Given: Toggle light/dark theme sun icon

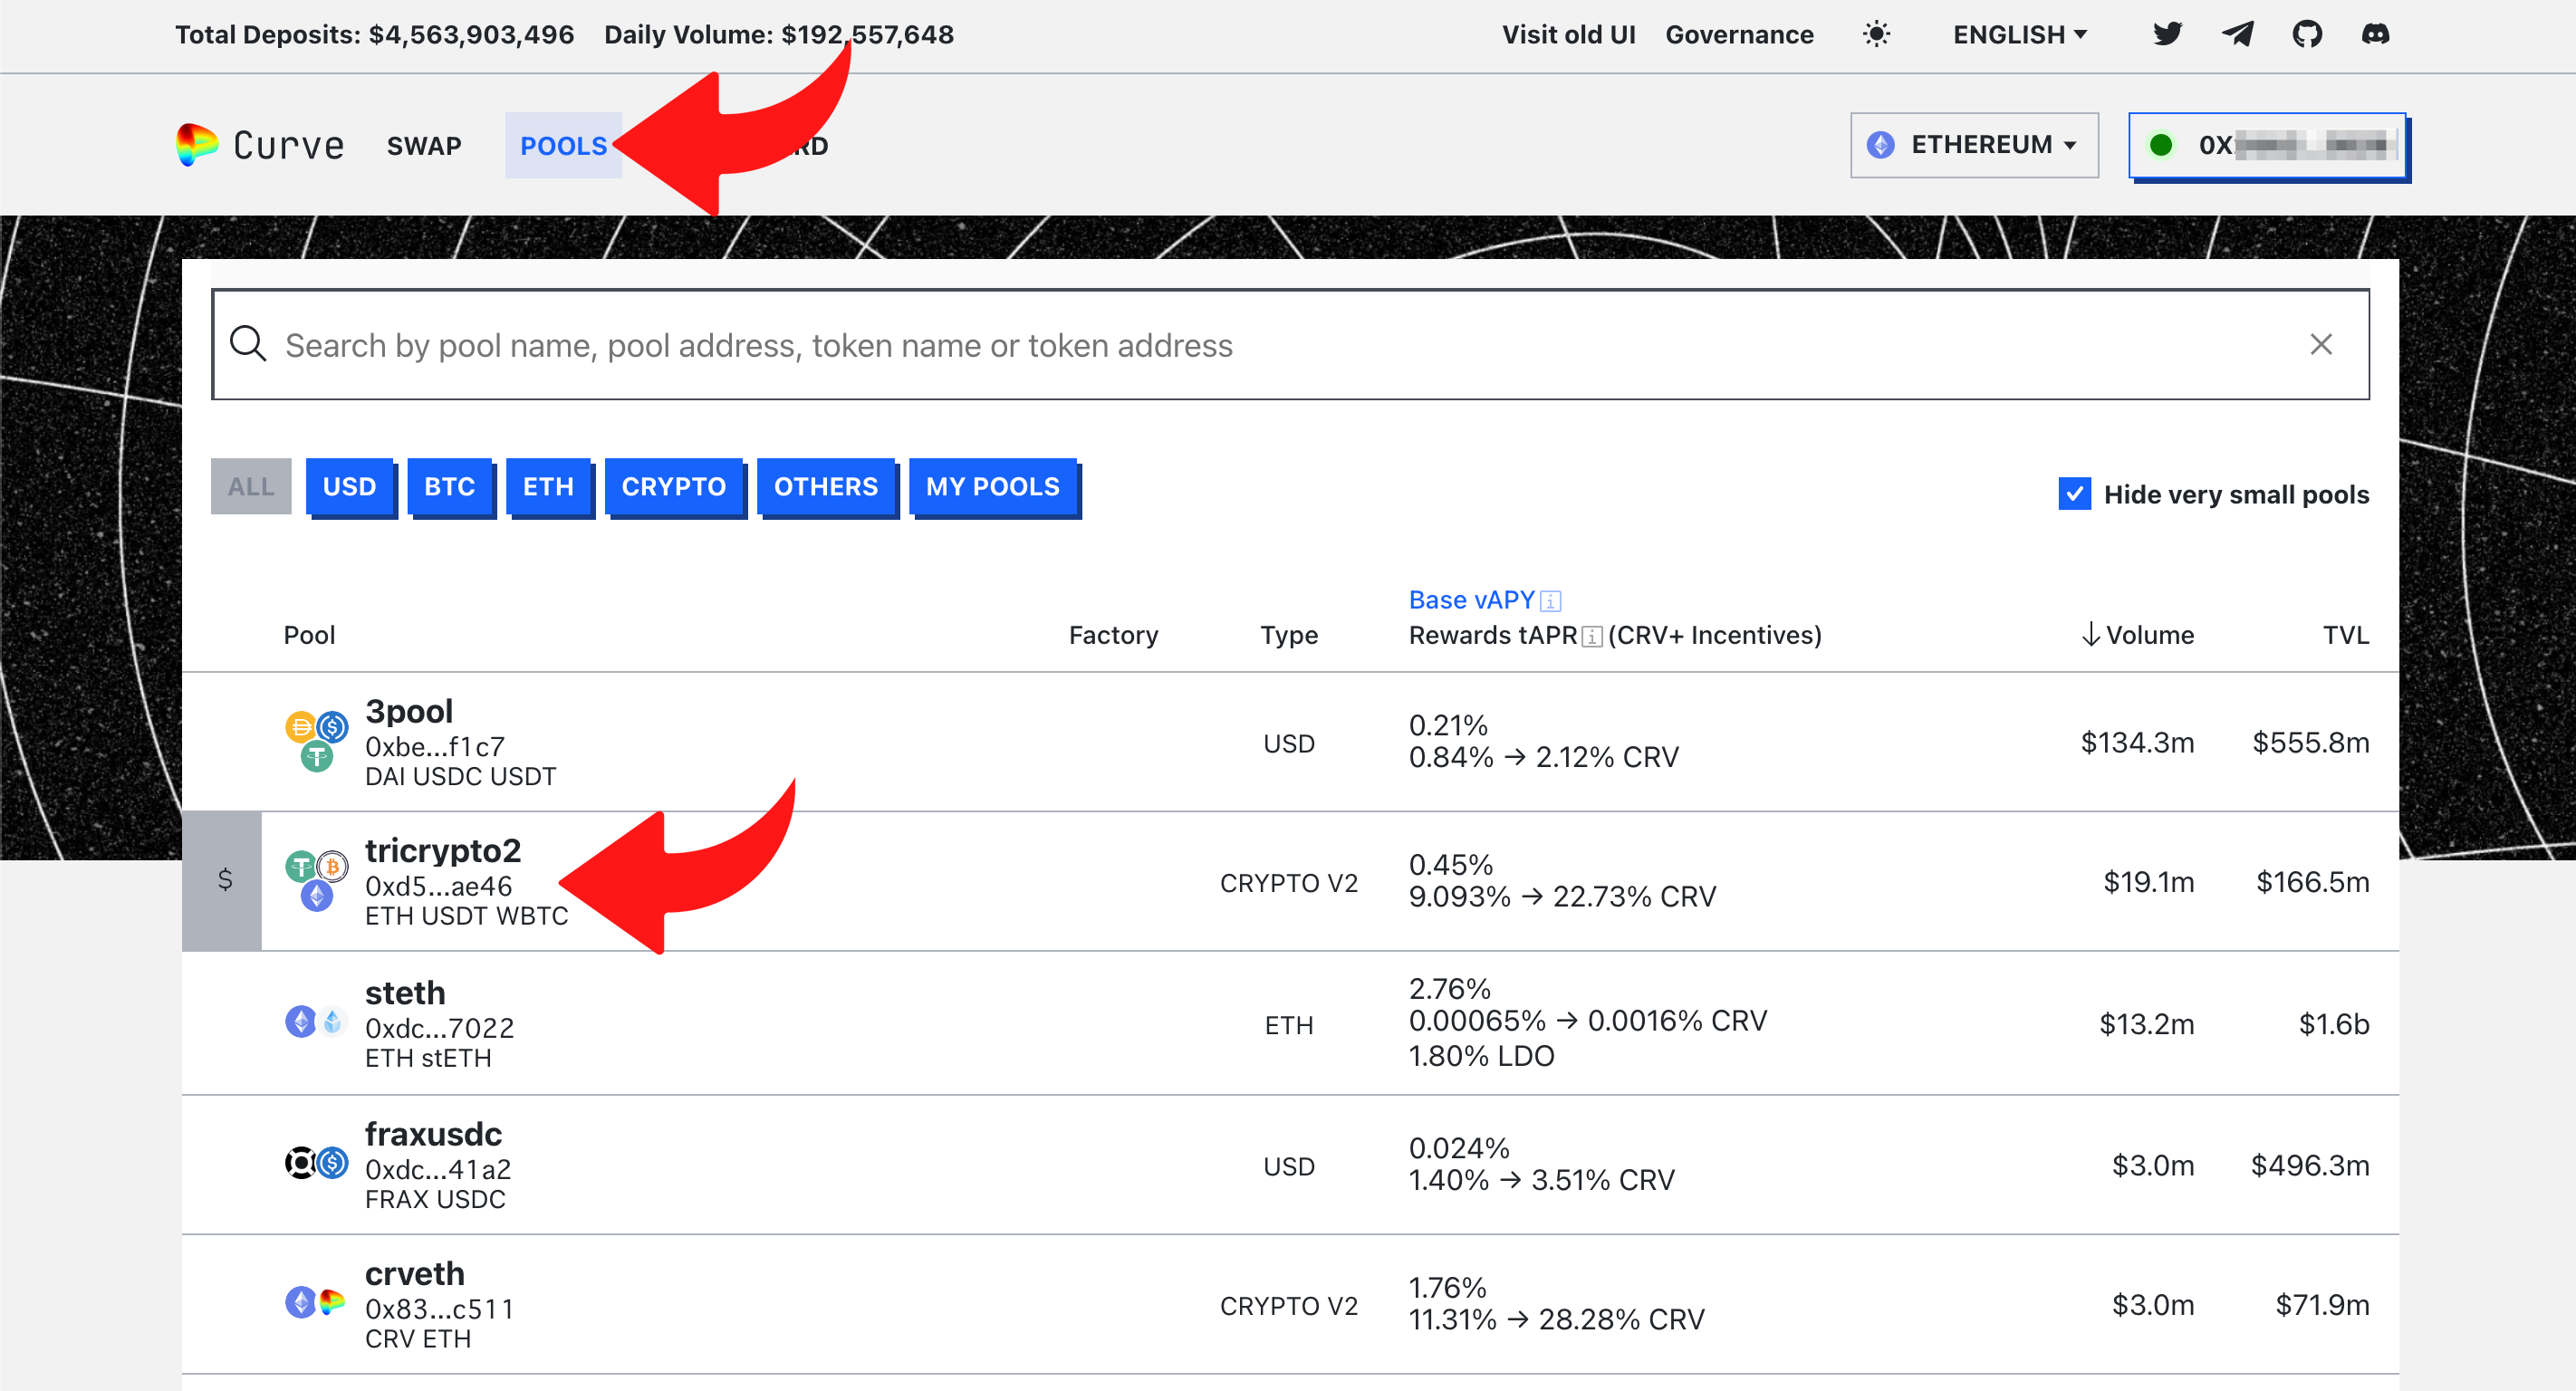Looking at the screenshot, I should [x=1877, y=34].
